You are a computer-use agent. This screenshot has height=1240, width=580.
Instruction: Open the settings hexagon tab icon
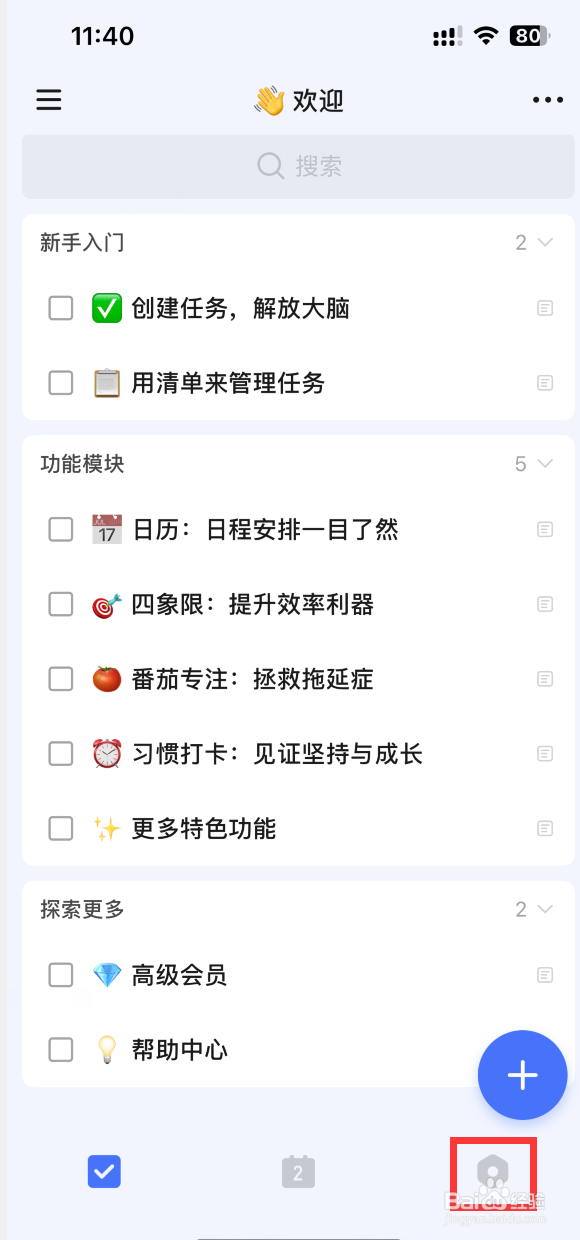(x=492, y=1171)
